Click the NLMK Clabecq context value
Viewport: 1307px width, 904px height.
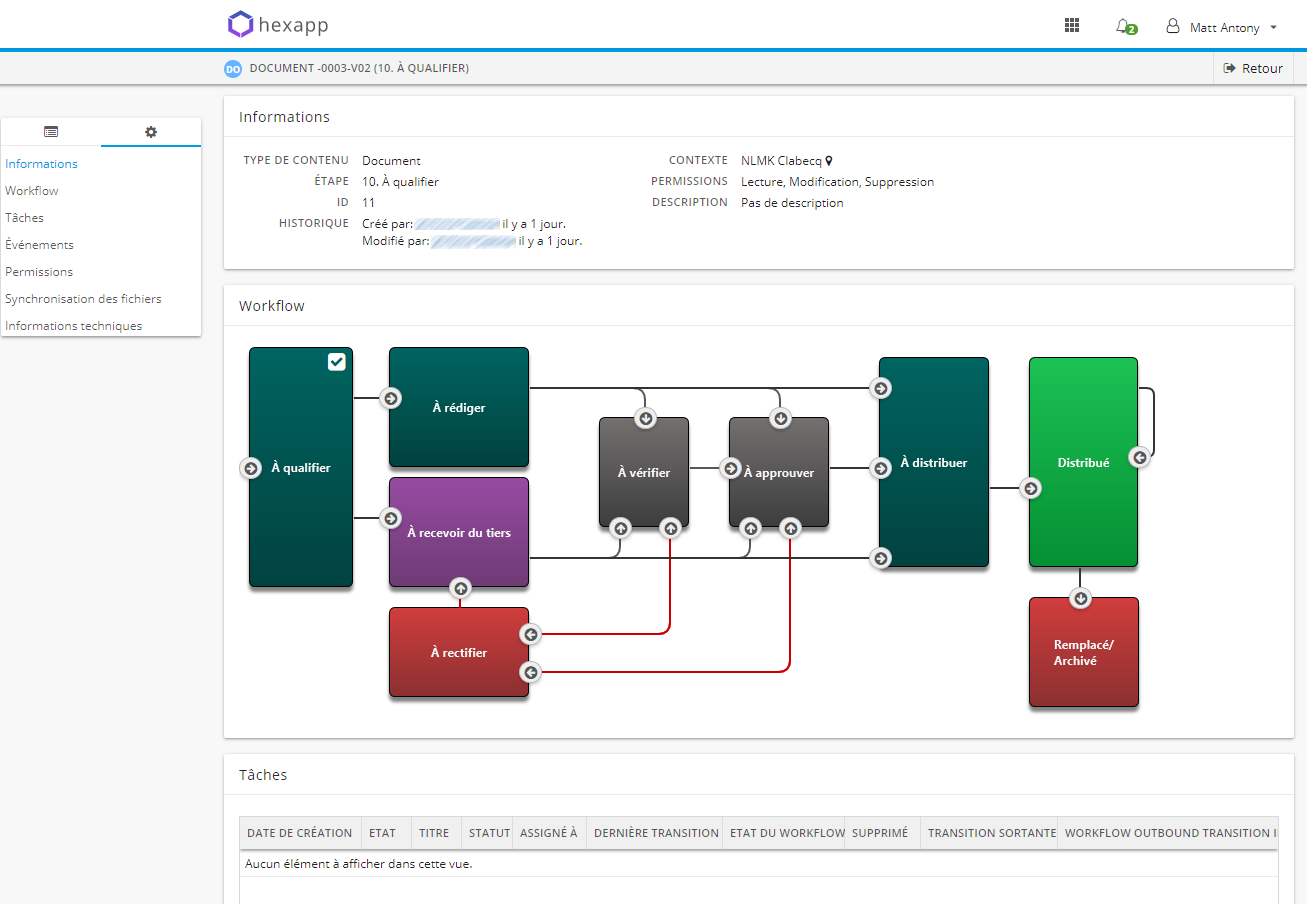(x=781, y=161)
